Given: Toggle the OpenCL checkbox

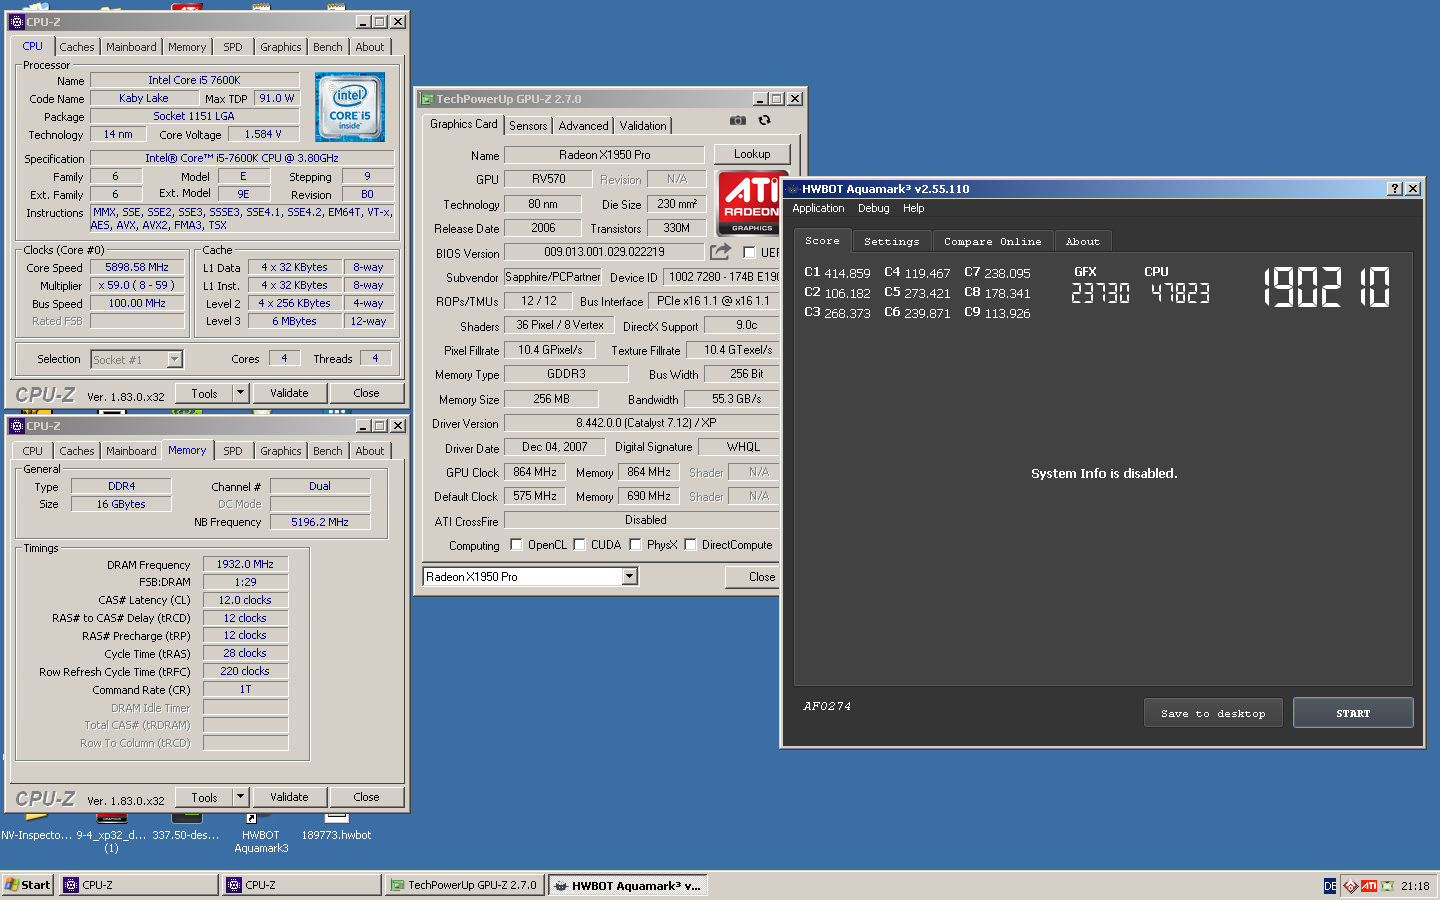Looking at the screenshot, I should pyautogui.click(x=516, y=545).
